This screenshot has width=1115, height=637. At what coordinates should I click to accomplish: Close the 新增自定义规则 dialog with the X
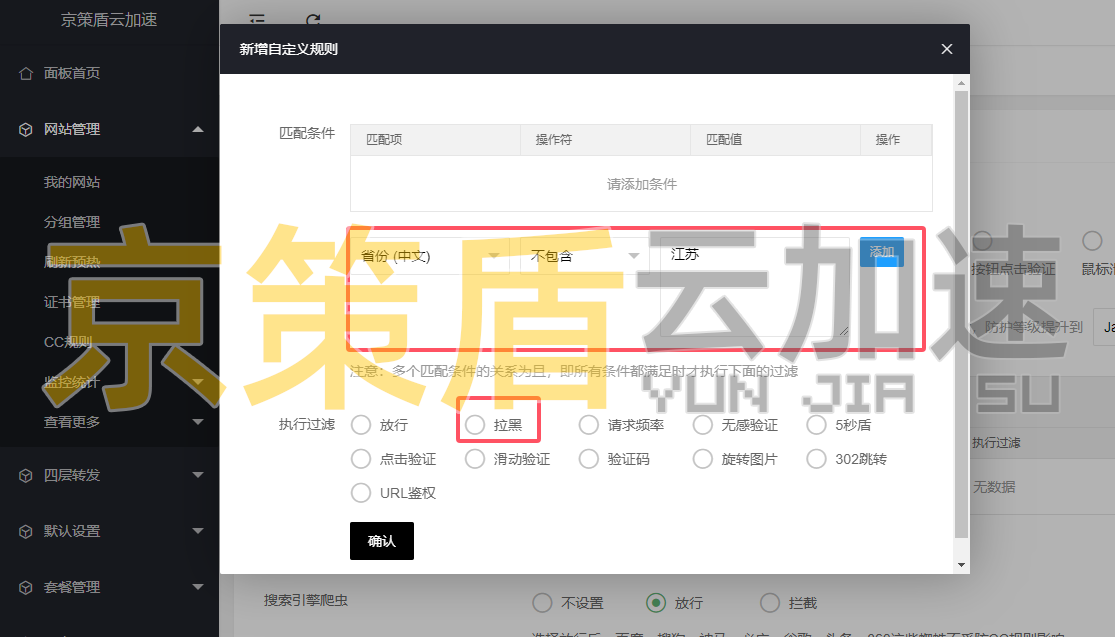(x=946, y=48)
